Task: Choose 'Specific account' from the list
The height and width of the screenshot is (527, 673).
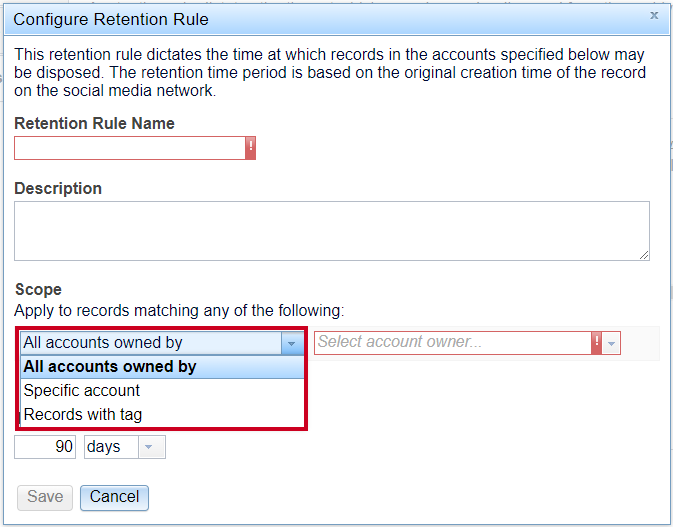Action: pos(162,391)
